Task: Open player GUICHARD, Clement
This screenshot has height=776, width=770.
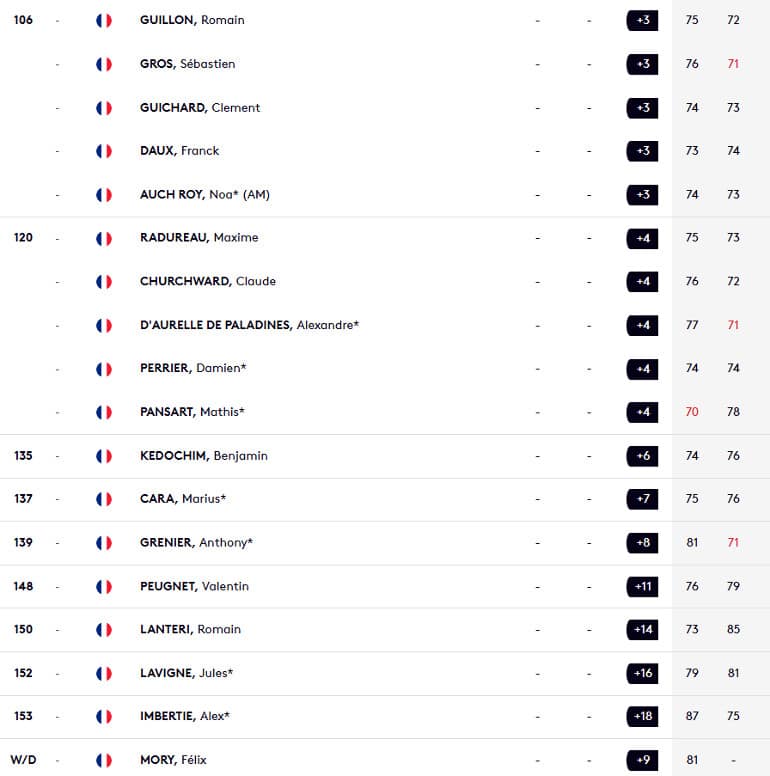Action: click(x=200, y=107)
